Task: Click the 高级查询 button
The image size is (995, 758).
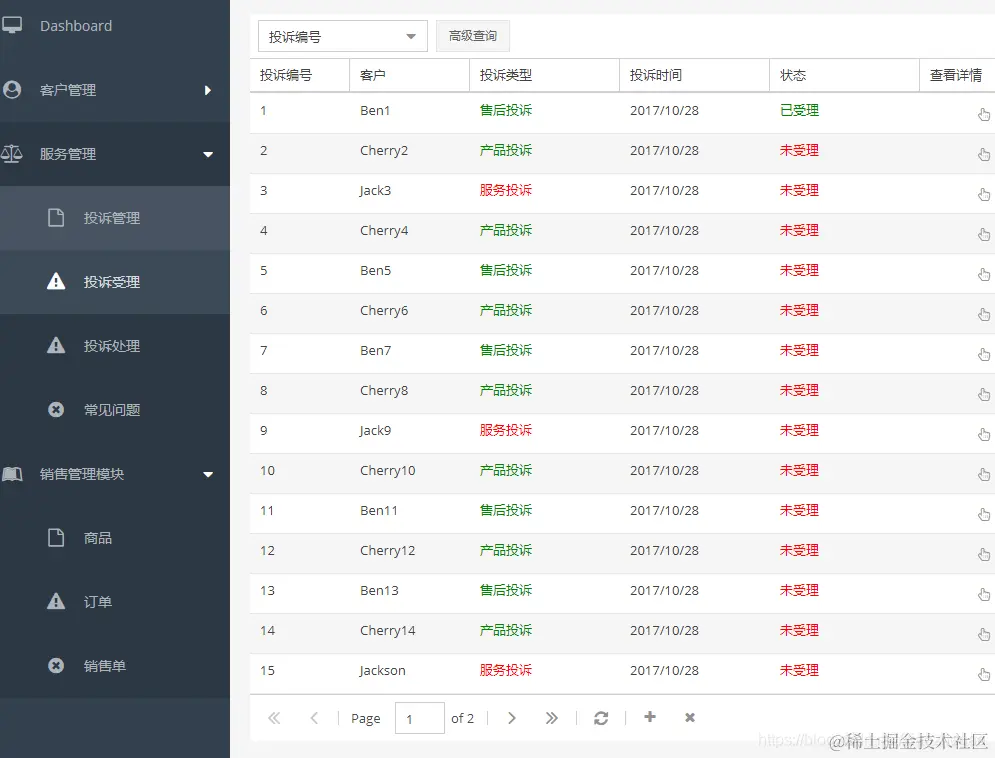Action: pyautogui.click(x=473, y=36)
